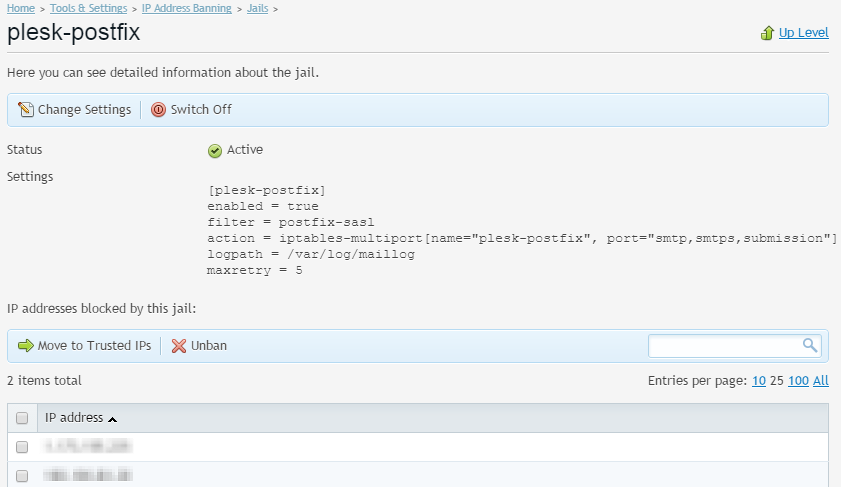The width and height of the screenshot is (841, 487).
Task: Click the "enabled = true" settings line
Action: [263, 206]
